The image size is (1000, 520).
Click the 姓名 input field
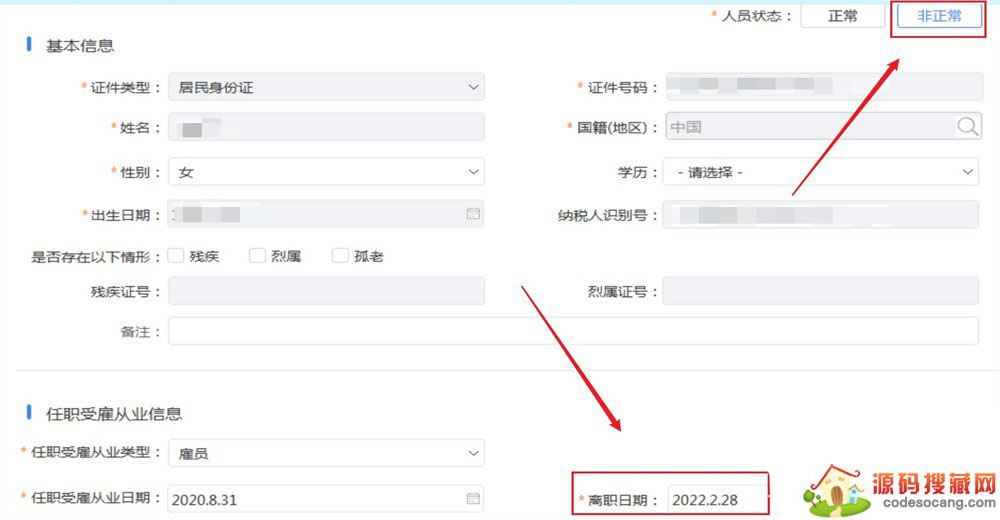pyautogui.click(x=326, y=128)
